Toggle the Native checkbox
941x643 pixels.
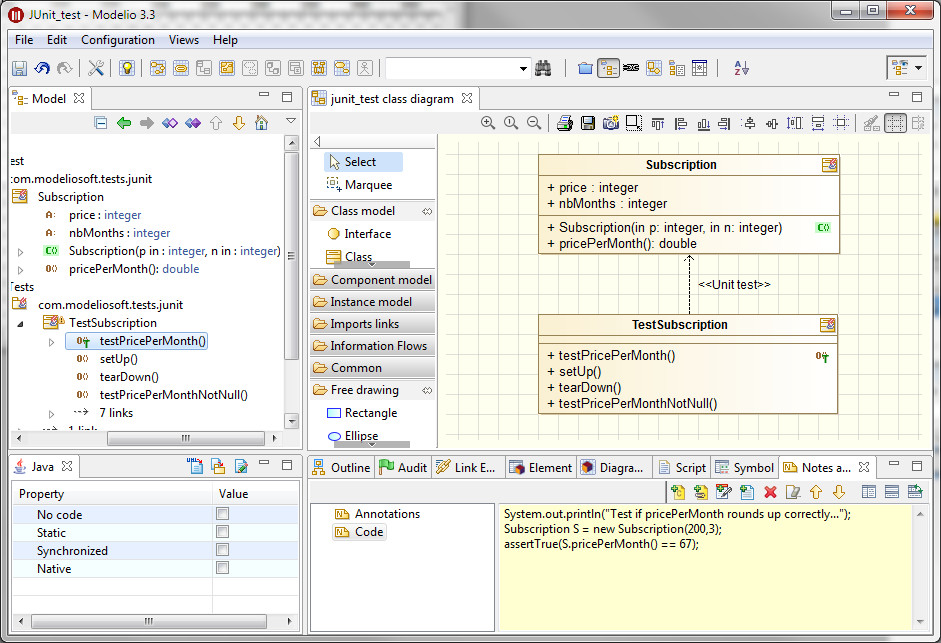click(223, 568)
